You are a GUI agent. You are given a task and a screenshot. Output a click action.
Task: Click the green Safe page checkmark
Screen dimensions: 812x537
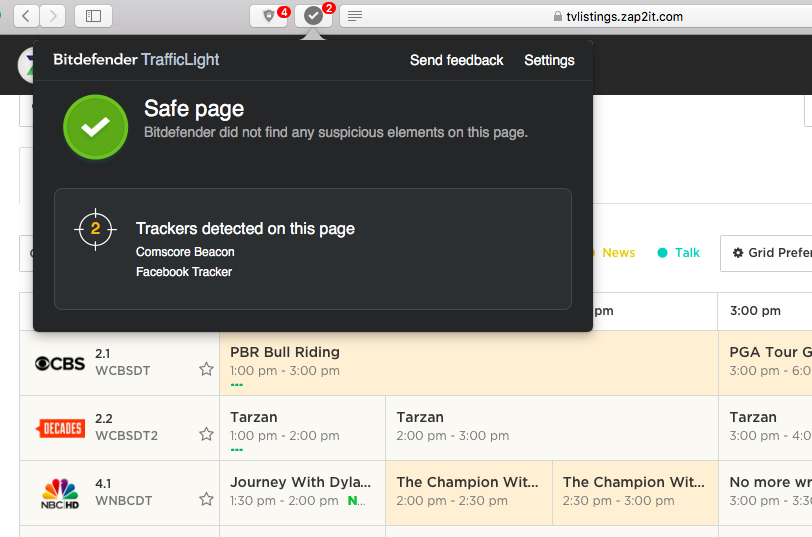[x=95, y=127]
